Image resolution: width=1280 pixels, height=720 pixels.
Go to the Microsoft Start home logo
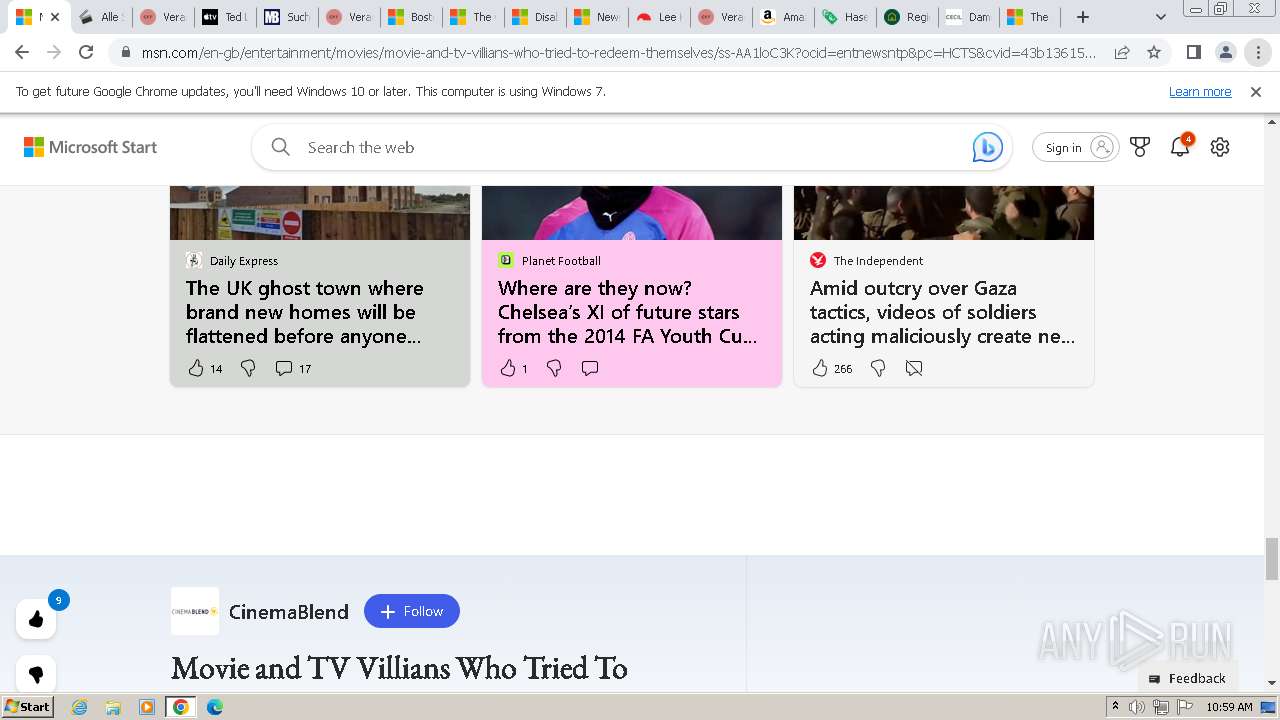pos(90,147)
